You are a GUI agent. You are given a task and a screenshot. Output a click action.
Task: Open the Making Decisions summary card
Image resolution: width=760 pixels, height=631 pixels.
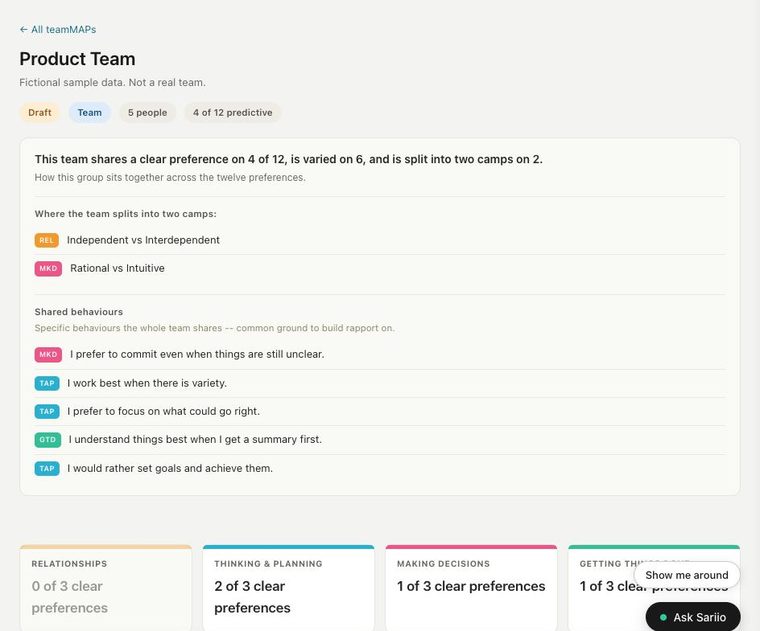[x=471, y=588]
